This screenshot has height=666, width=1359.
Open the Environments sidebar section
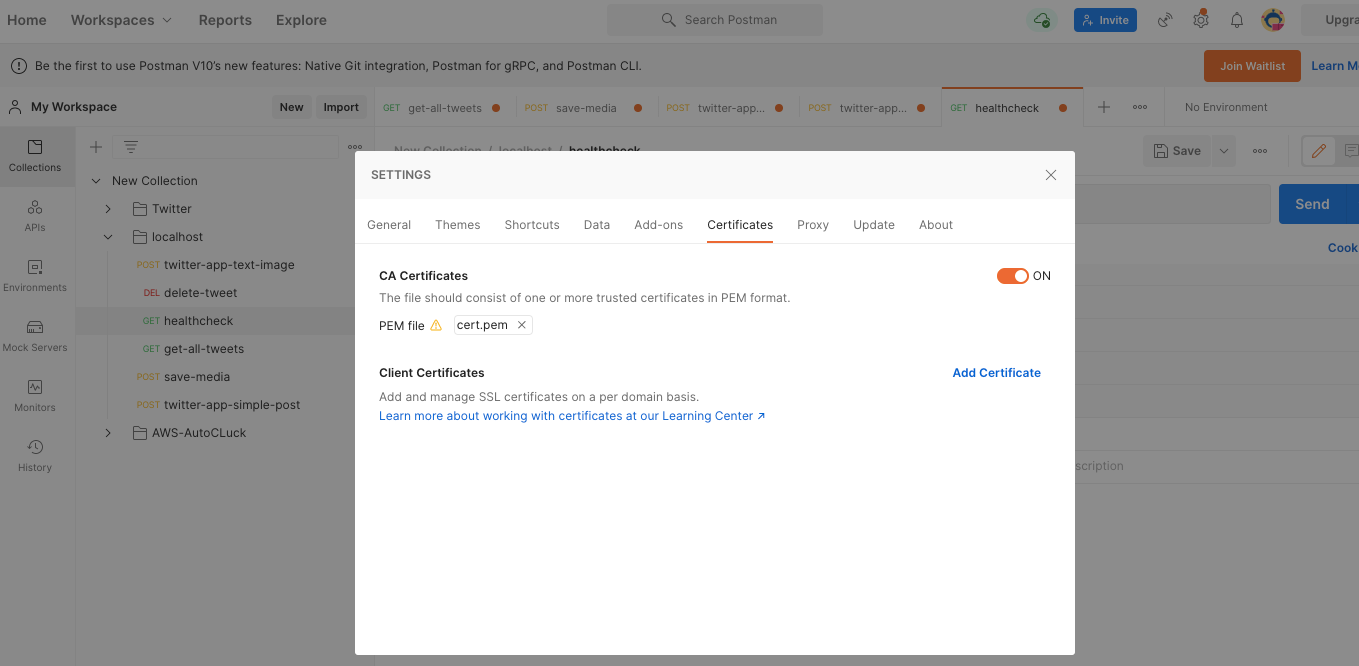click(35, 276)
